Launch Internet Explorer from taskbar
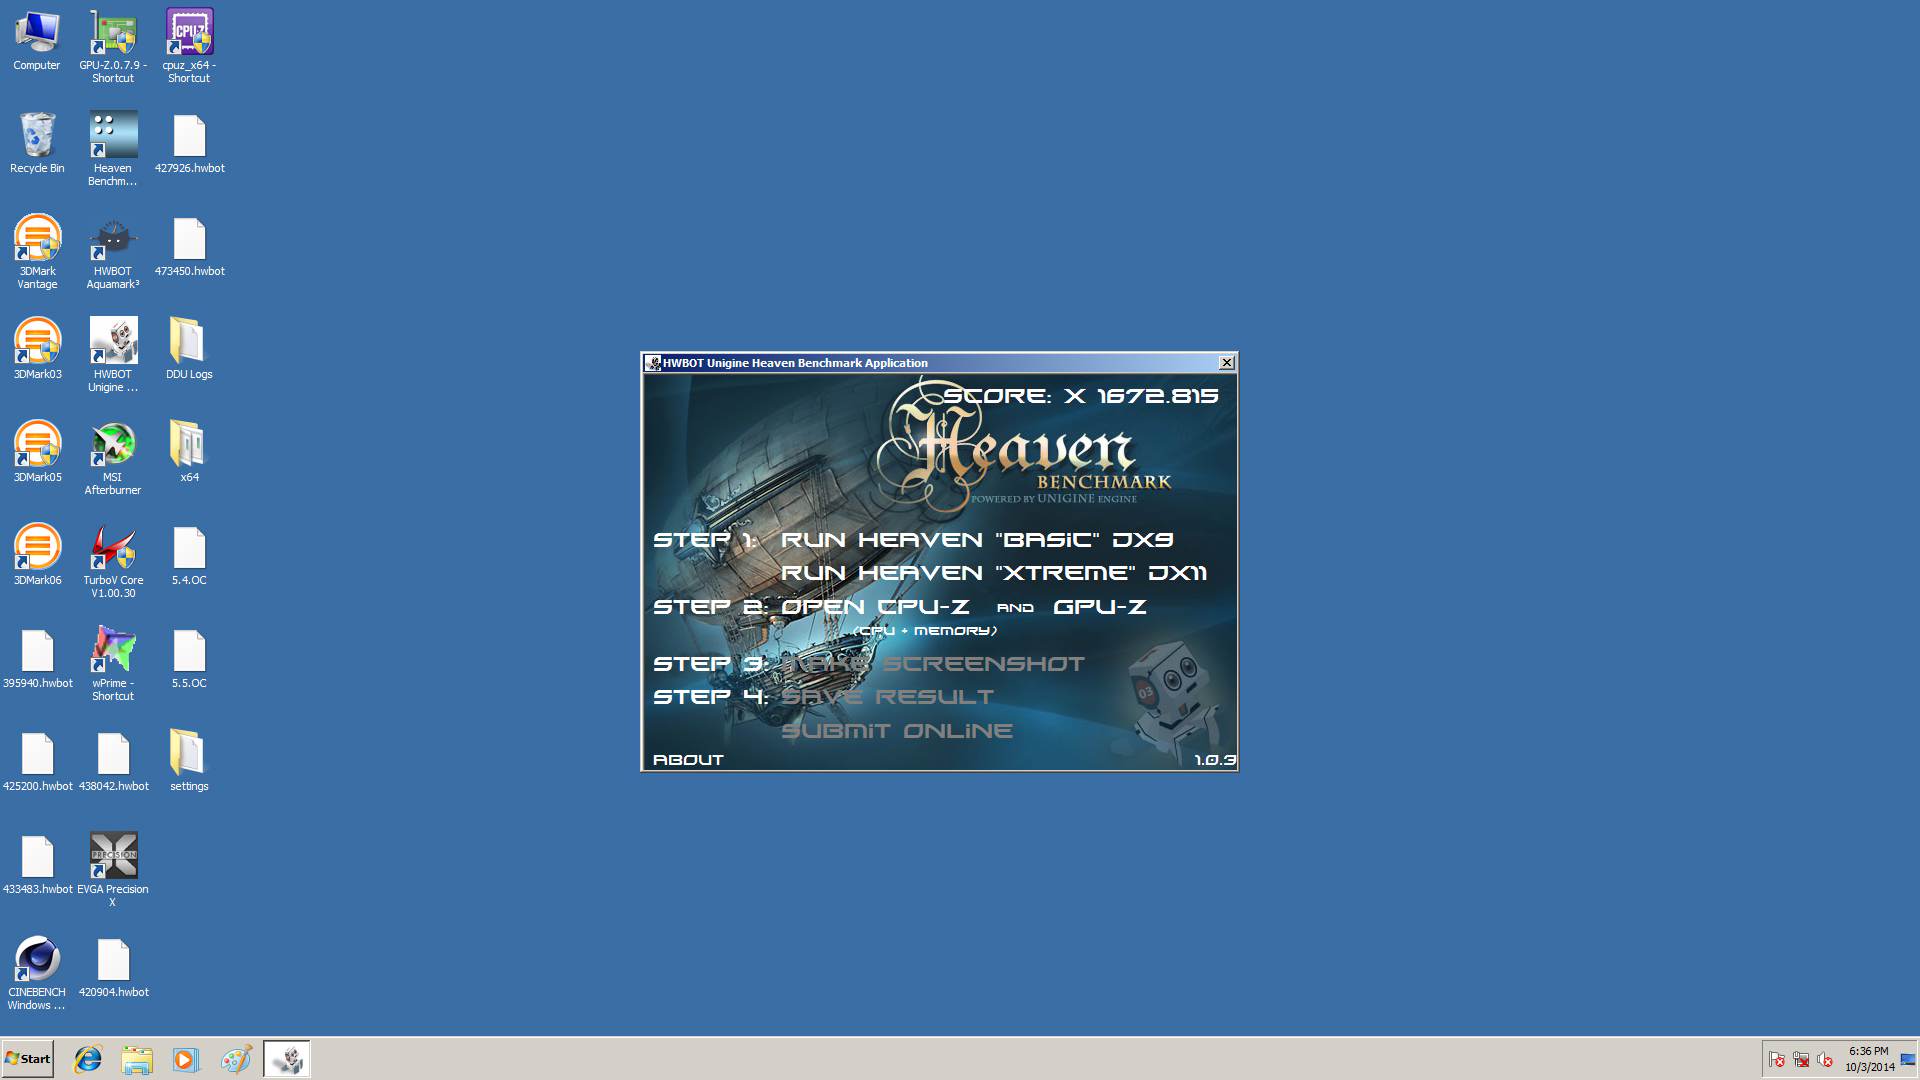The height and width of the screenshot is (1080, 1920). coord(88,1059)
